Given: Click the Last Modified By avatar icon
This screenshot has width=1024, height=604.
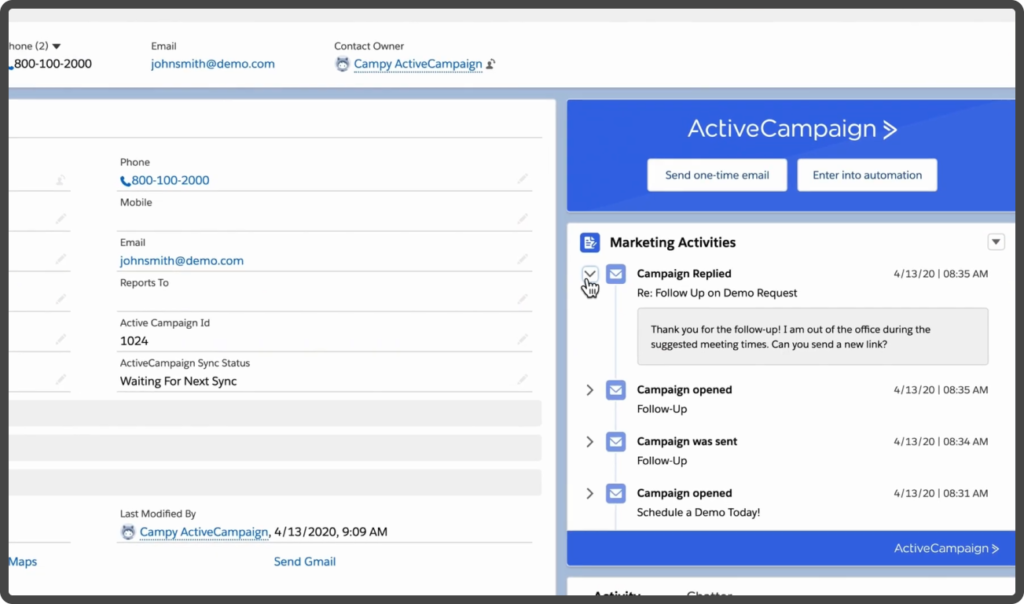Looking at the screenshot, I should (128, 532).
